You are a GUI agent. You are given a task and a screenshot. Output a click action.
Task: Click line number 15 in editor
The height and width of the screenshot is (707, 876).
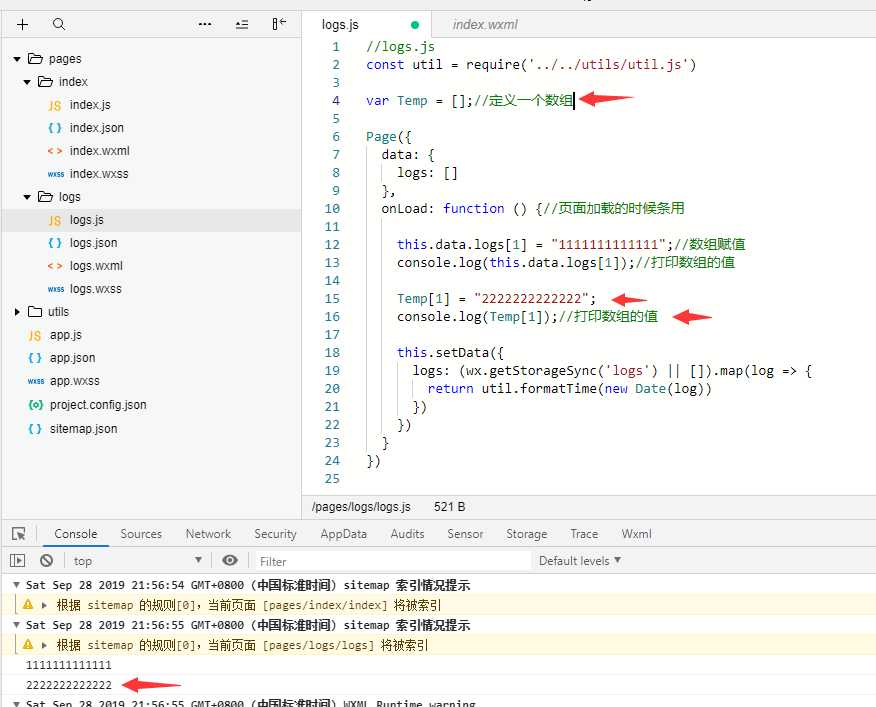332,299
